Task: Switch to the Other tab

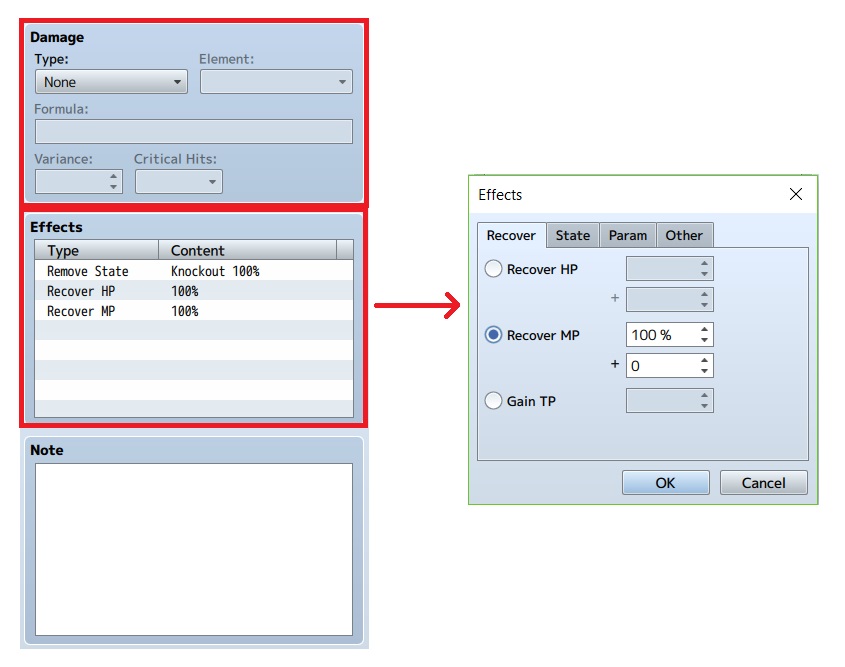Action: coord(684,235)
